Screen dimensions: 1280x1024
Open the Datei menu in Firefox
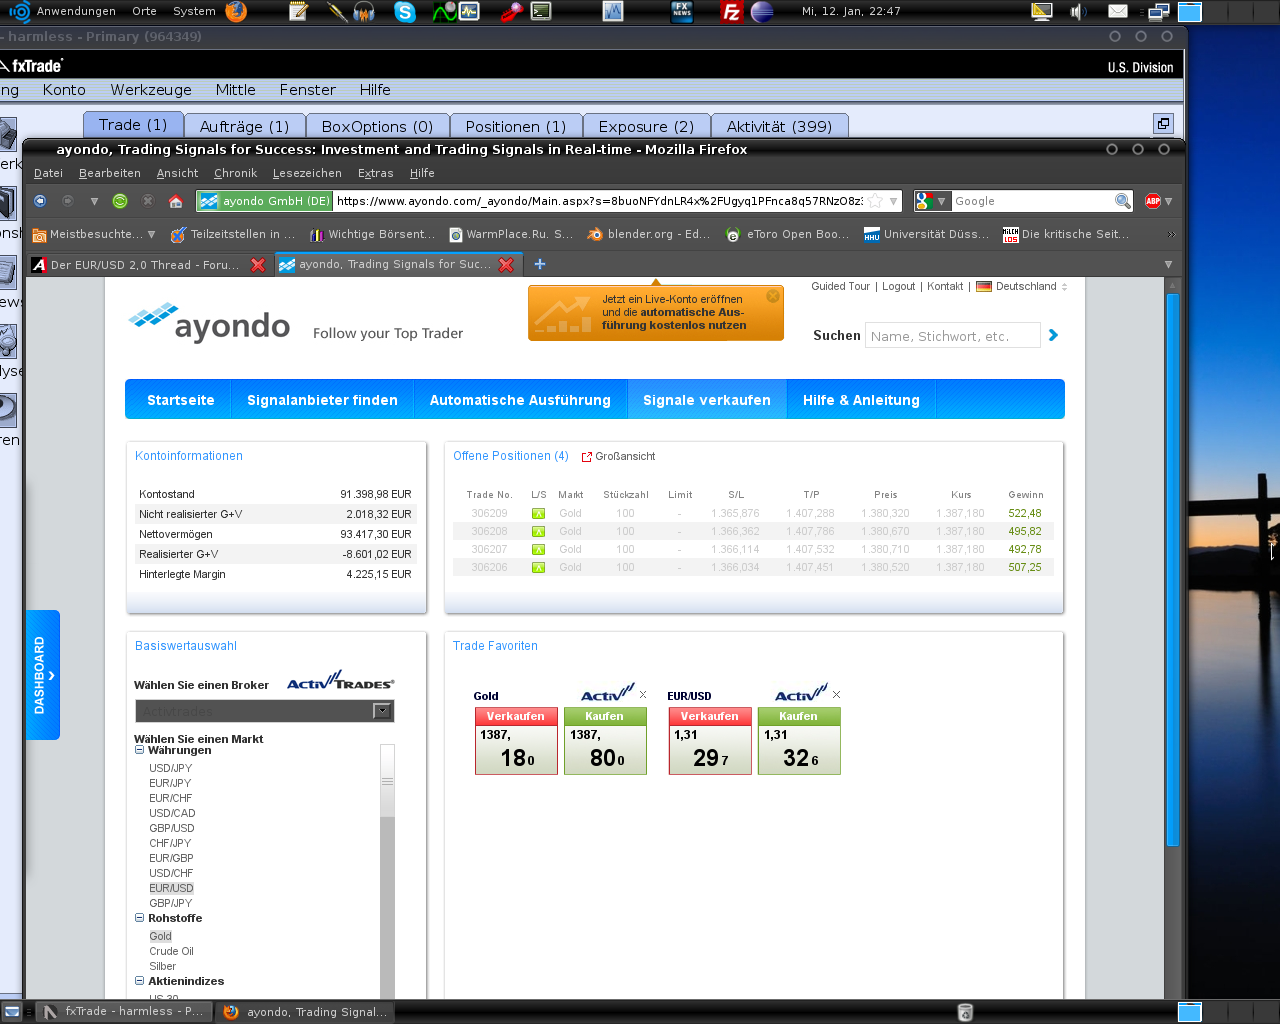[48, 173]
